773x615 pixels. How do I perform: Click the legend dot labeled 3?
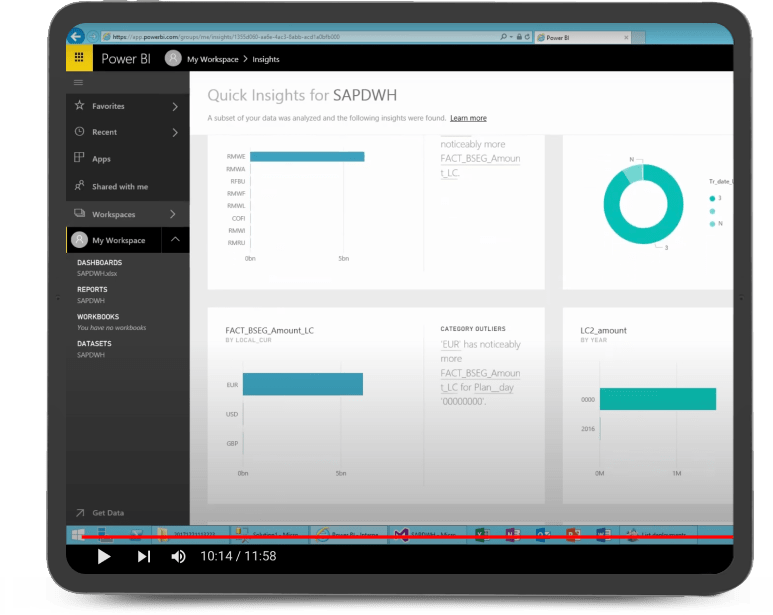click(712, 199)
